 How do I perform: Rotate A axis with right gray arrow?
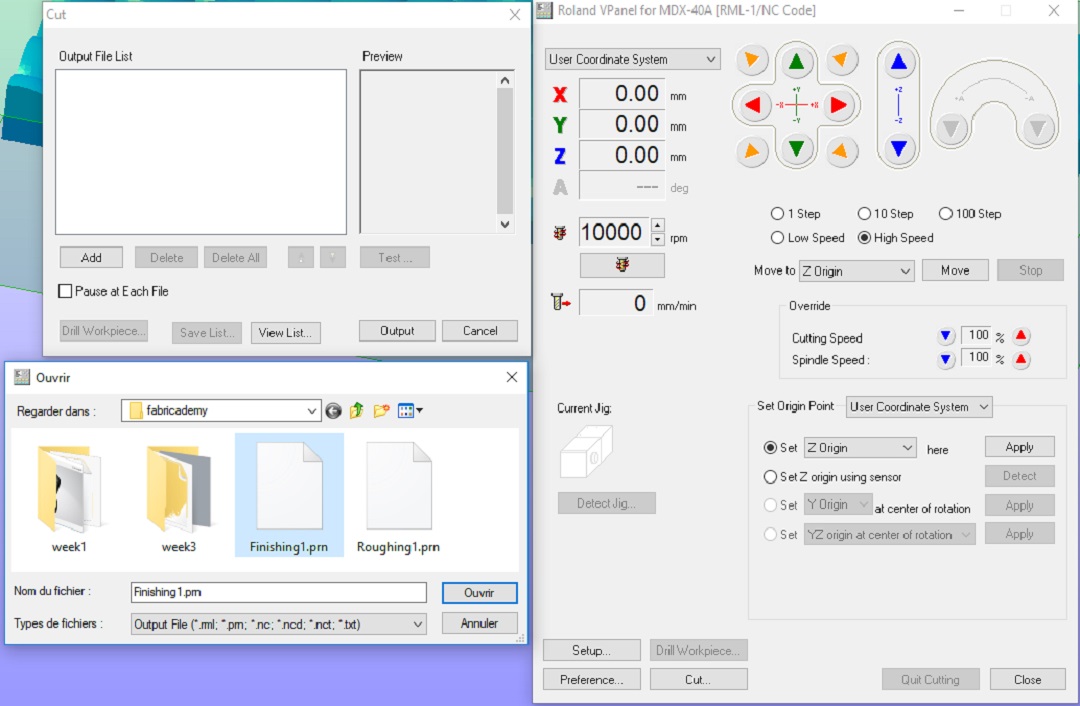click(x=1037, y=128)
